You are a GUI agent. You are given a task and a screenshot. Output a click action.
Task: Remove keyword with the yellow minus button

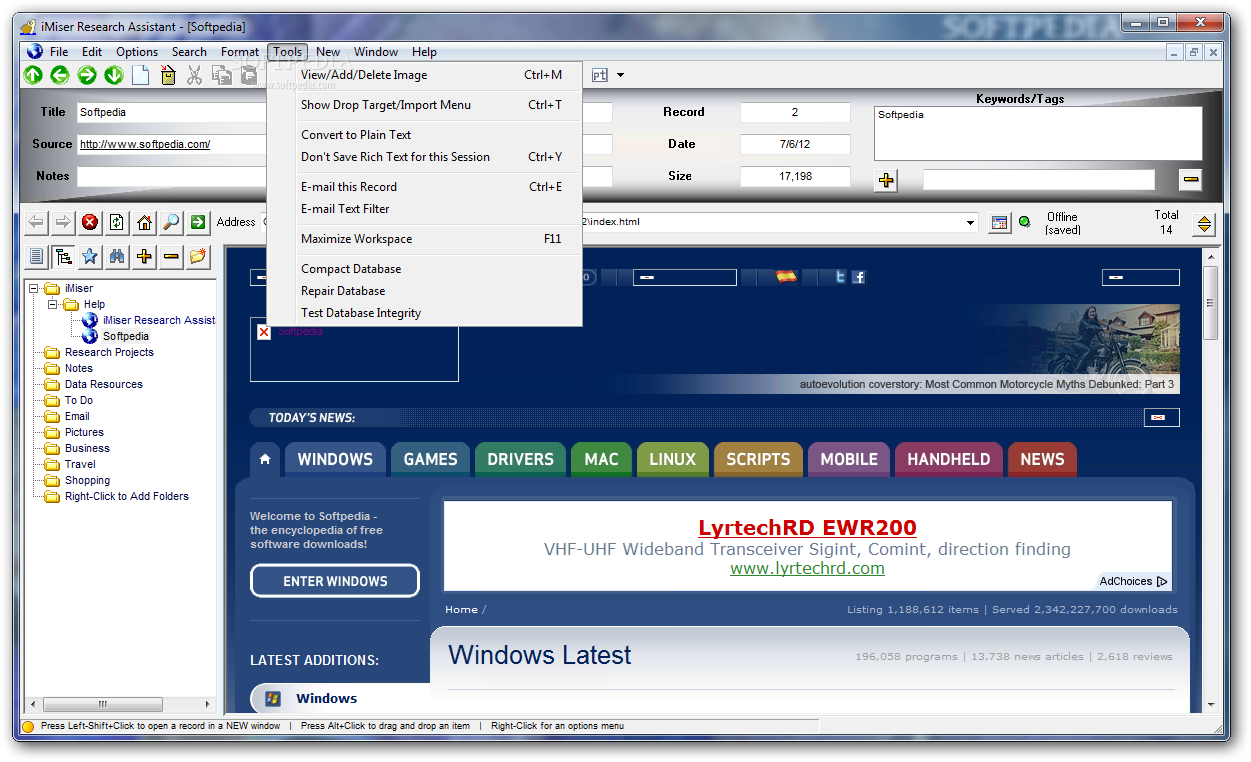click(x=1190, y=180)
